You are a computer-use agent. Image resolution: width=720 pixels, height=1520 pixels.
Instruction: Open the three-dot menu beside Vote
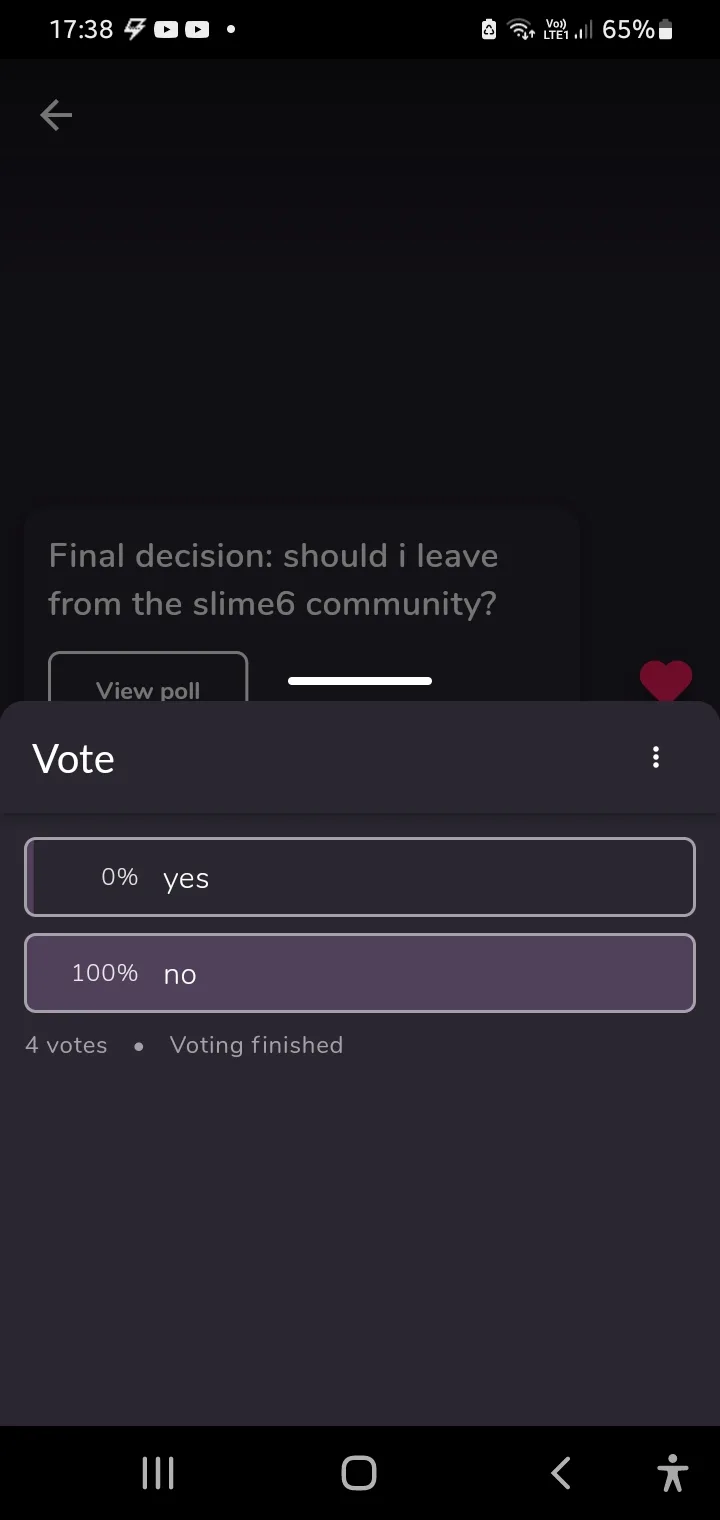click(656, 757)
